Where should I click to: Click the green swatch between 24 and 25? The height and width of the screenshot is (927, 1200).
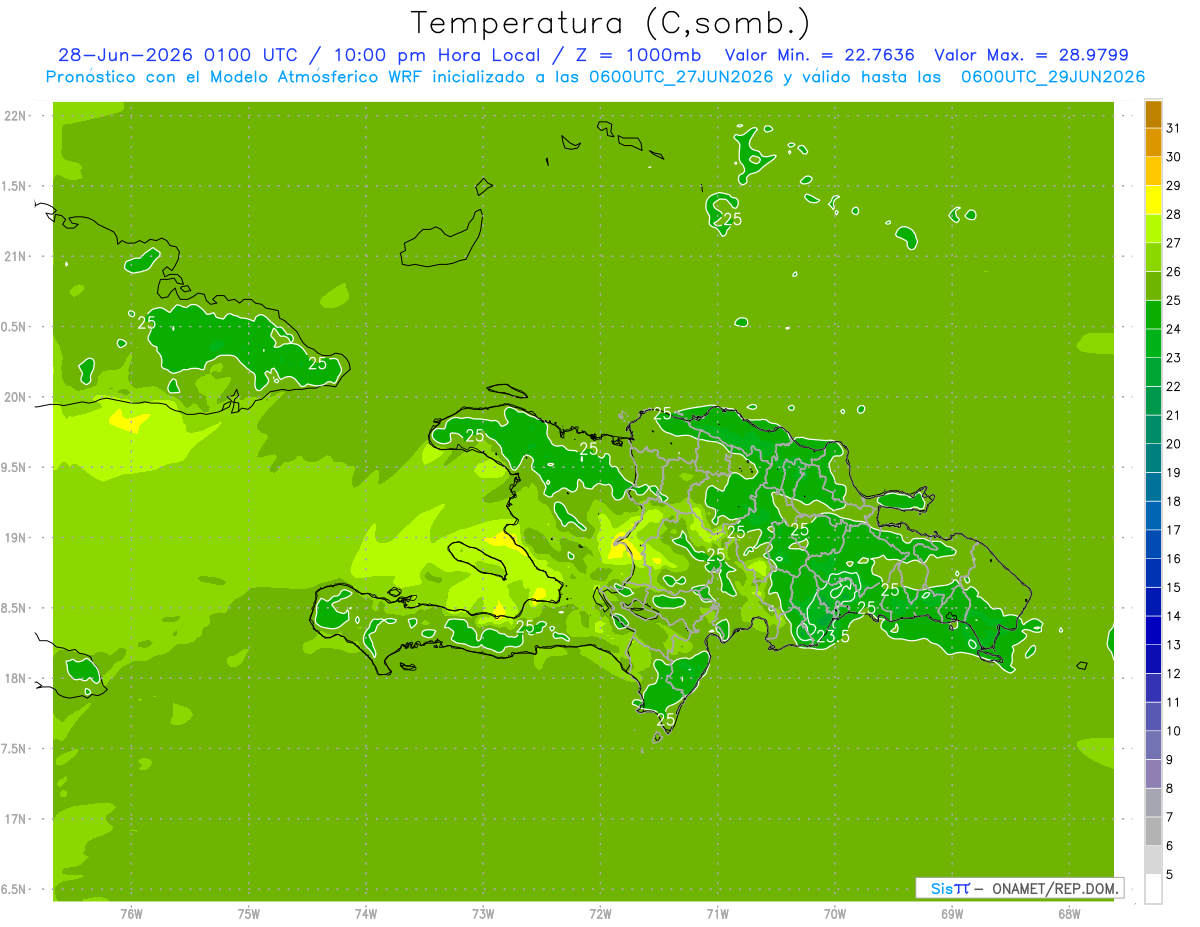tap(1153, 315)
